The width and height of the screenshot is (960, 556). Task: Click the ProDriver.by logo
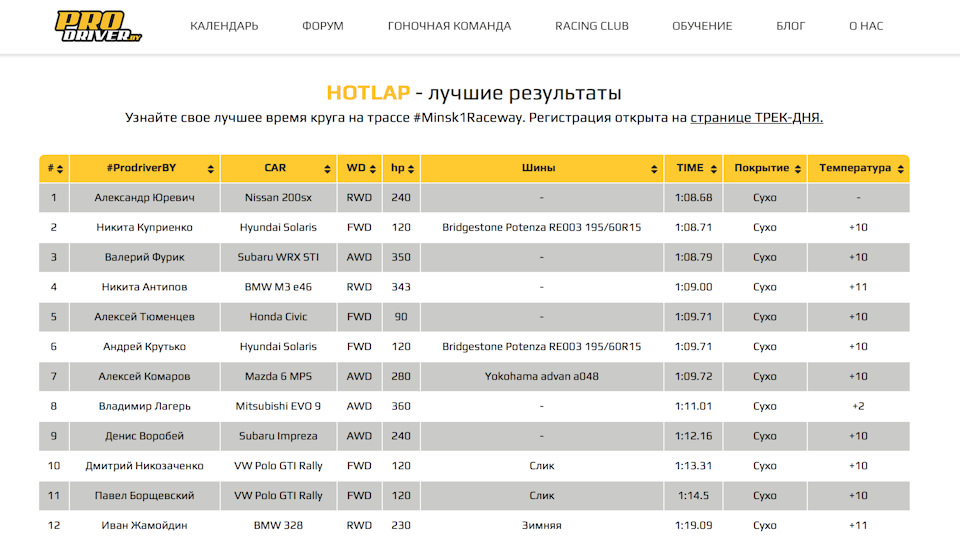(x=98, y=26)
